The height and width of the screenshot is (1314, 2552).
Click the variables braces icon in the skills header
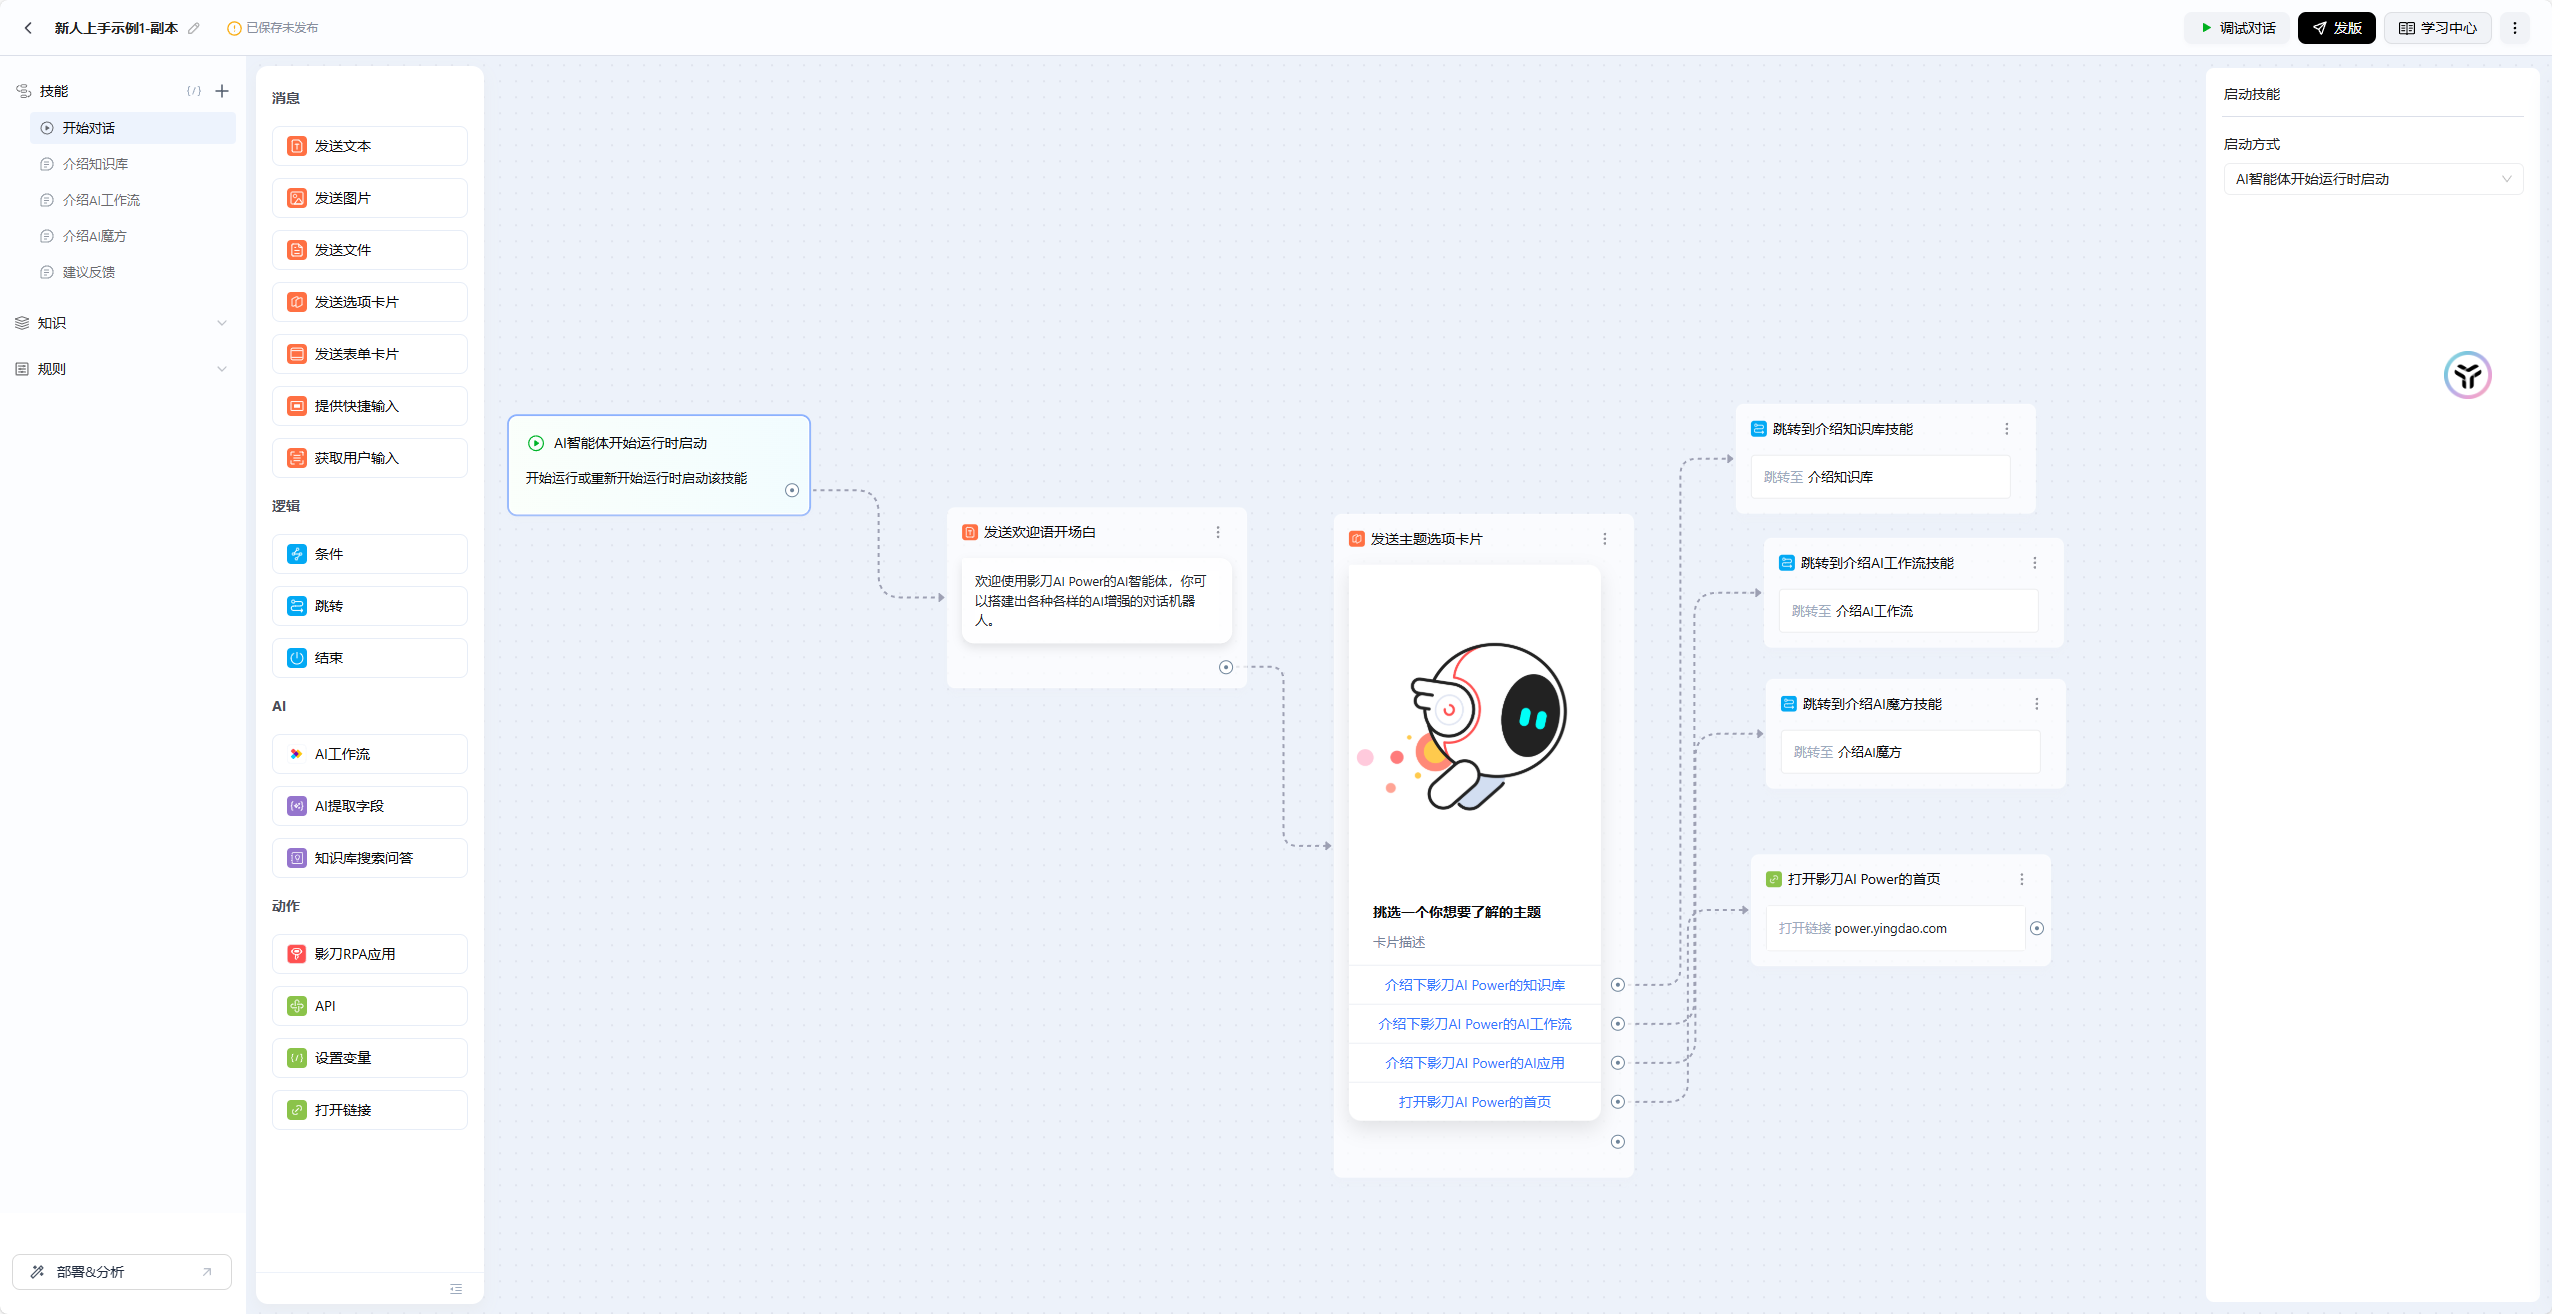(x=194, y=91)
